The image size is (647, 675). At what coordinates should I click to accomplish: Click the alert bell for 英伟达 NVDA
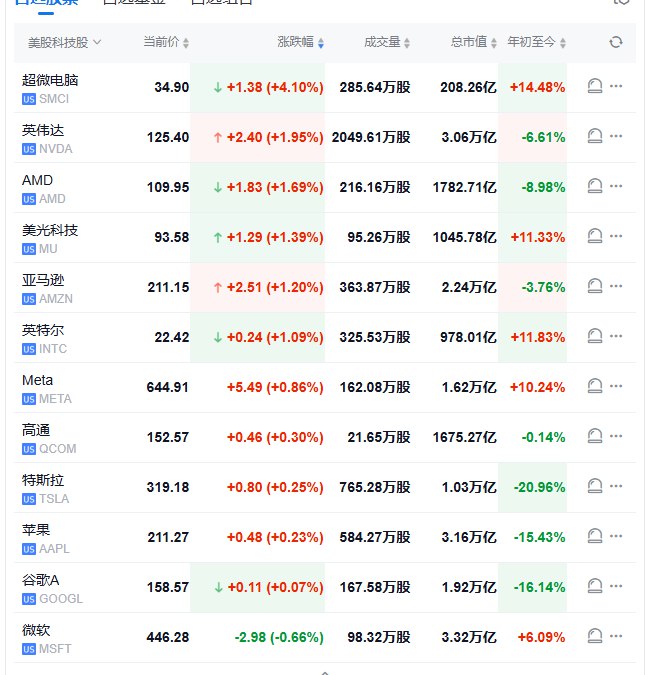[594, 137]
